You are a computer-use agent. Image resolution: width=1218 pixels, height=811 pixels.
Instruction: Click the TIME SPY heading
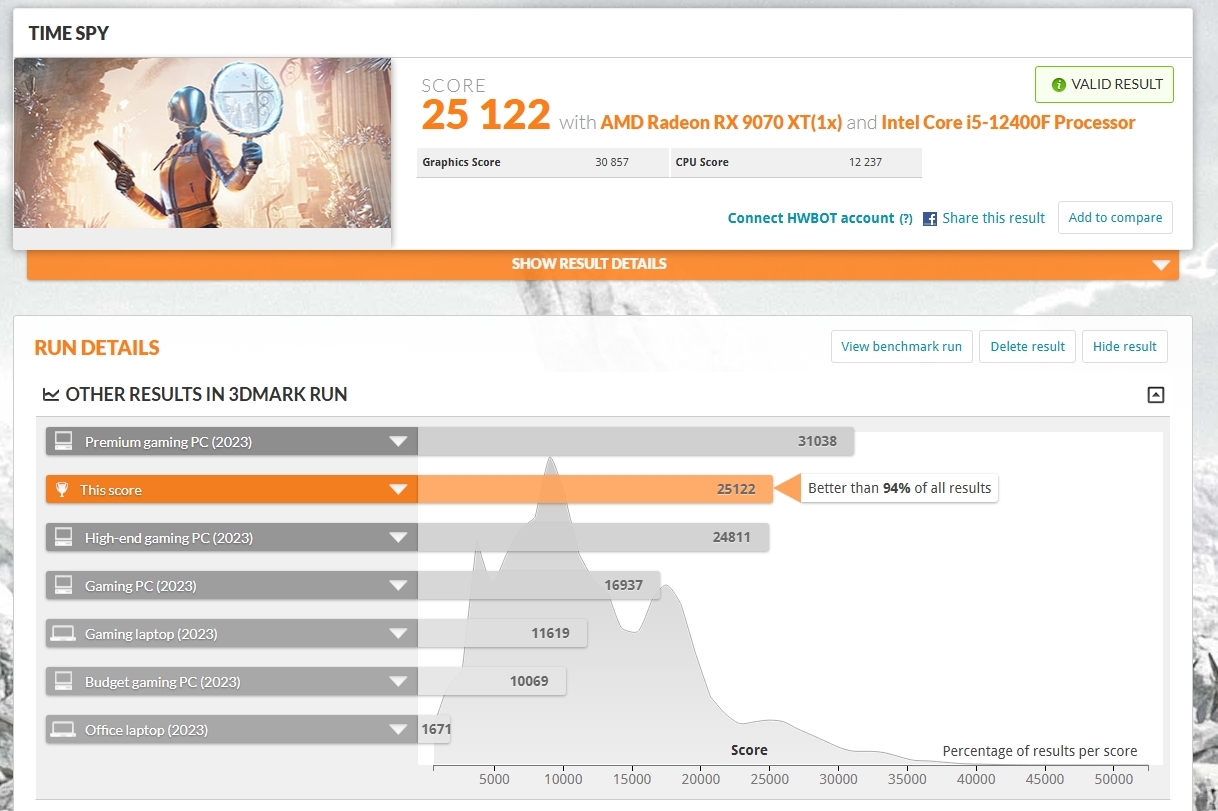pyautogui.click(x=69, y=33)
